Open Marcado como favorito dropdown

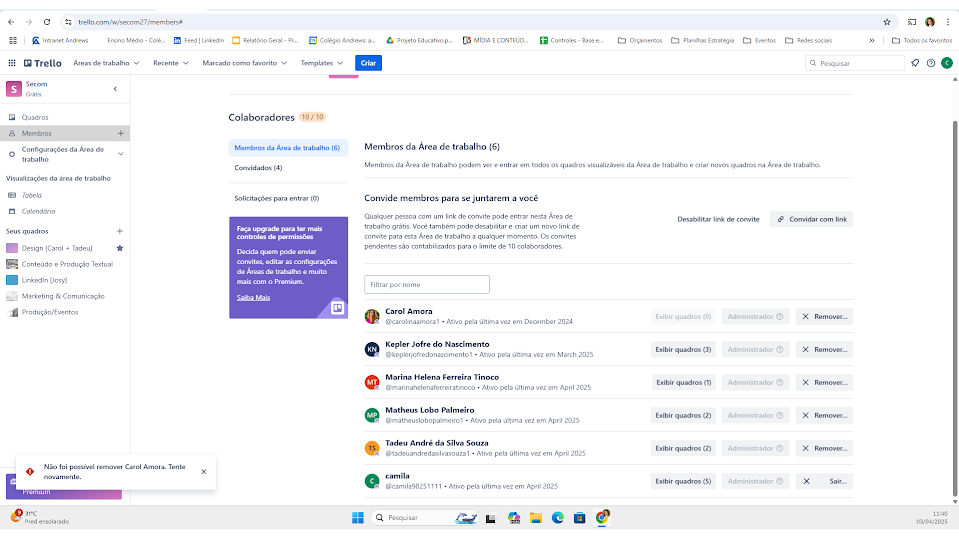[245, 63]
